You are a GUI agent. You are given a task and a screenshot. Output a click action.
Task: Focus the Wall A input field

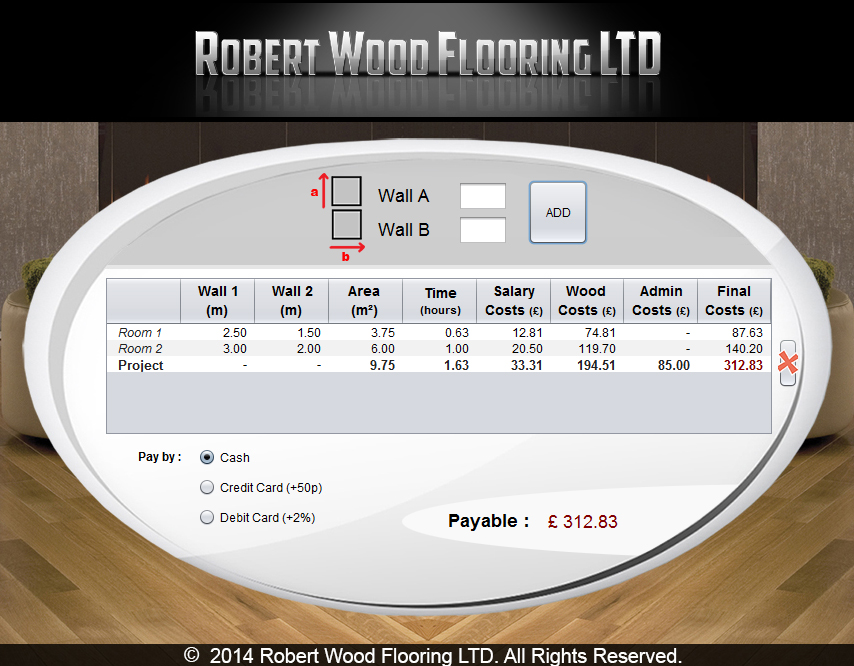pyautogui.click(x=482, y=196)
